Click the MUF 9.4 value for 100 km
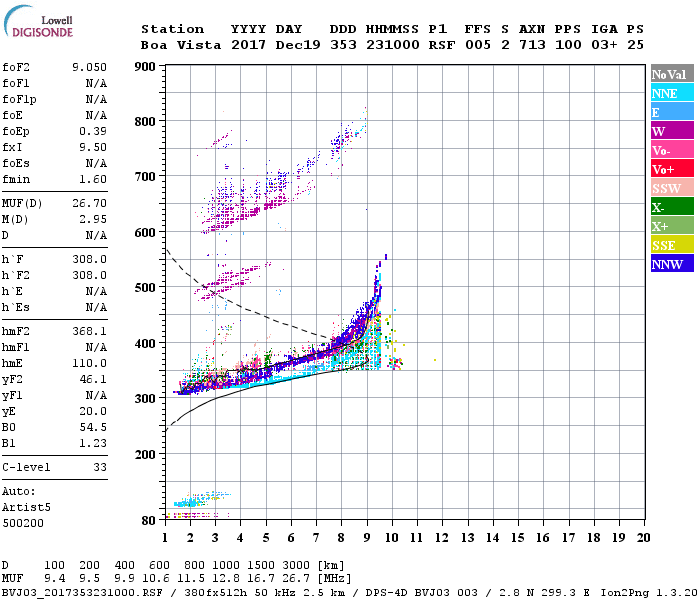The width and height of the screenshot is (700, 600). pyautogui.click(x=54, y=579)
